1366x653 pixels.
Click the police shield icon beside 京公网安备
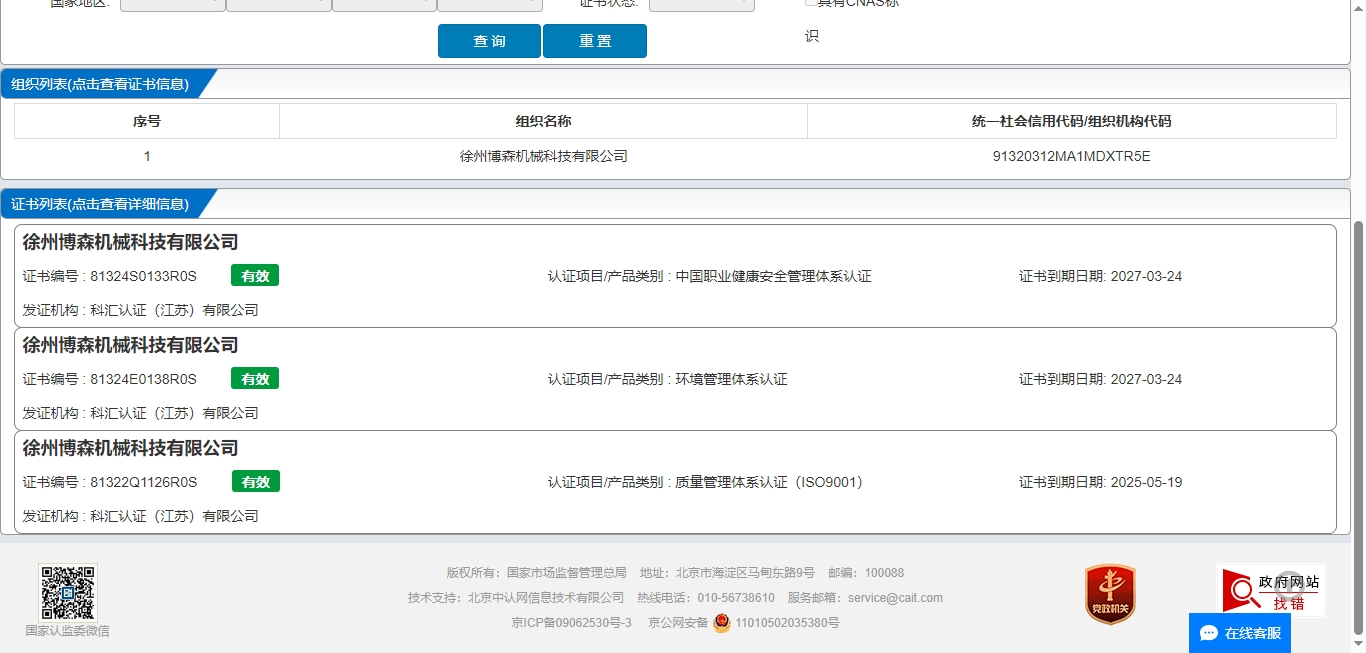[x=722, y=623]
